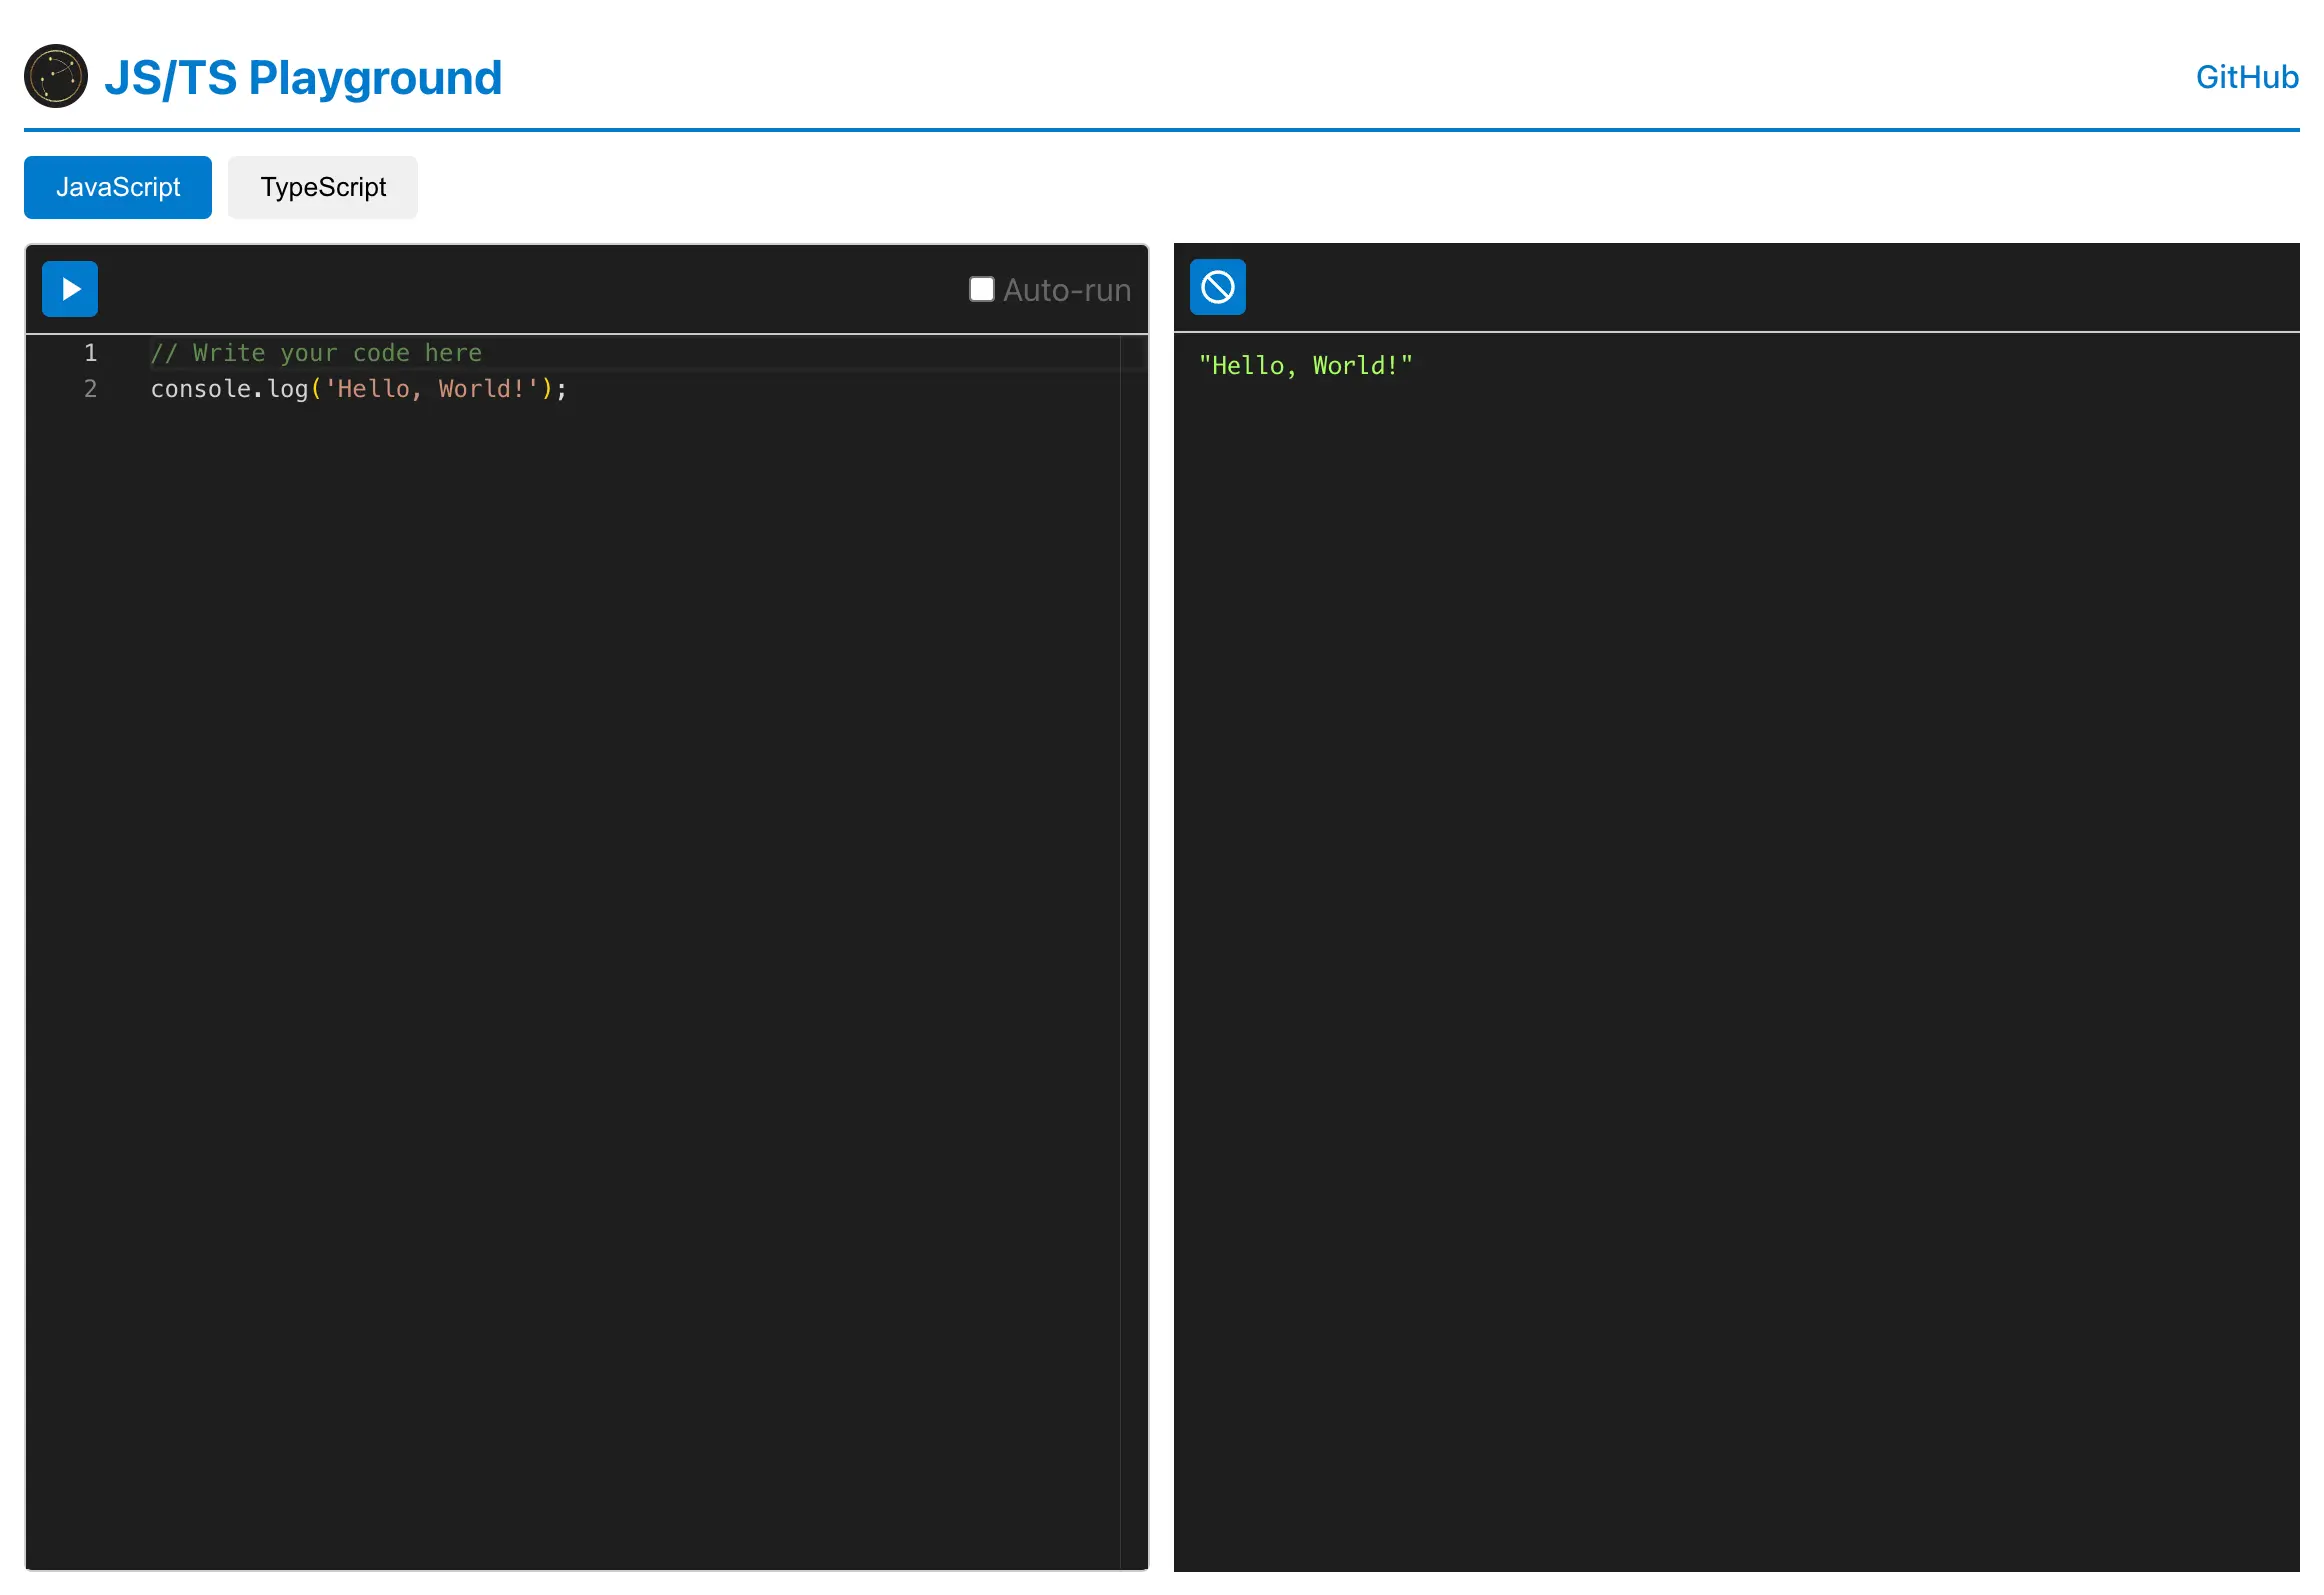Select the play triangle in the editor toolbar
The width and height of the screenshot is (2324, 1595).
tap(69, 288)
